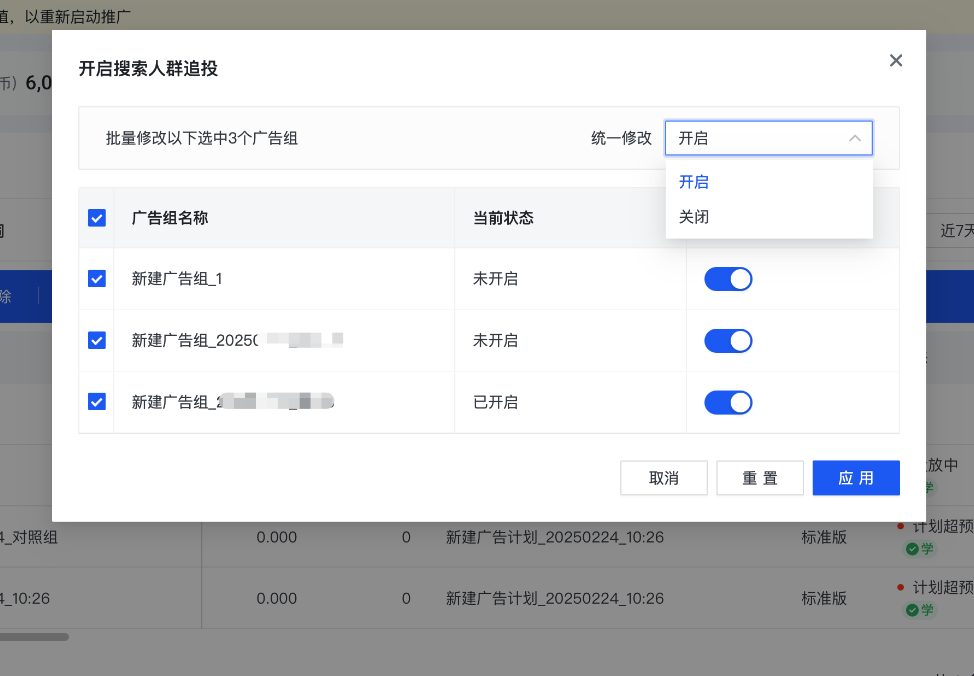Viewport: 974px width, 676px height.
Task: Collapse the dropdown using its chevron arrow
Action: (x=855, y=138)
